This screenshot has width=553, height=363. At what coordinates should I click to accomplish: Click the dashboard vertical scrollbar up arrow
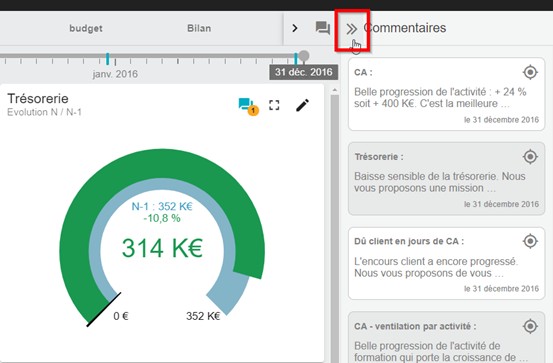pos(334,90)
